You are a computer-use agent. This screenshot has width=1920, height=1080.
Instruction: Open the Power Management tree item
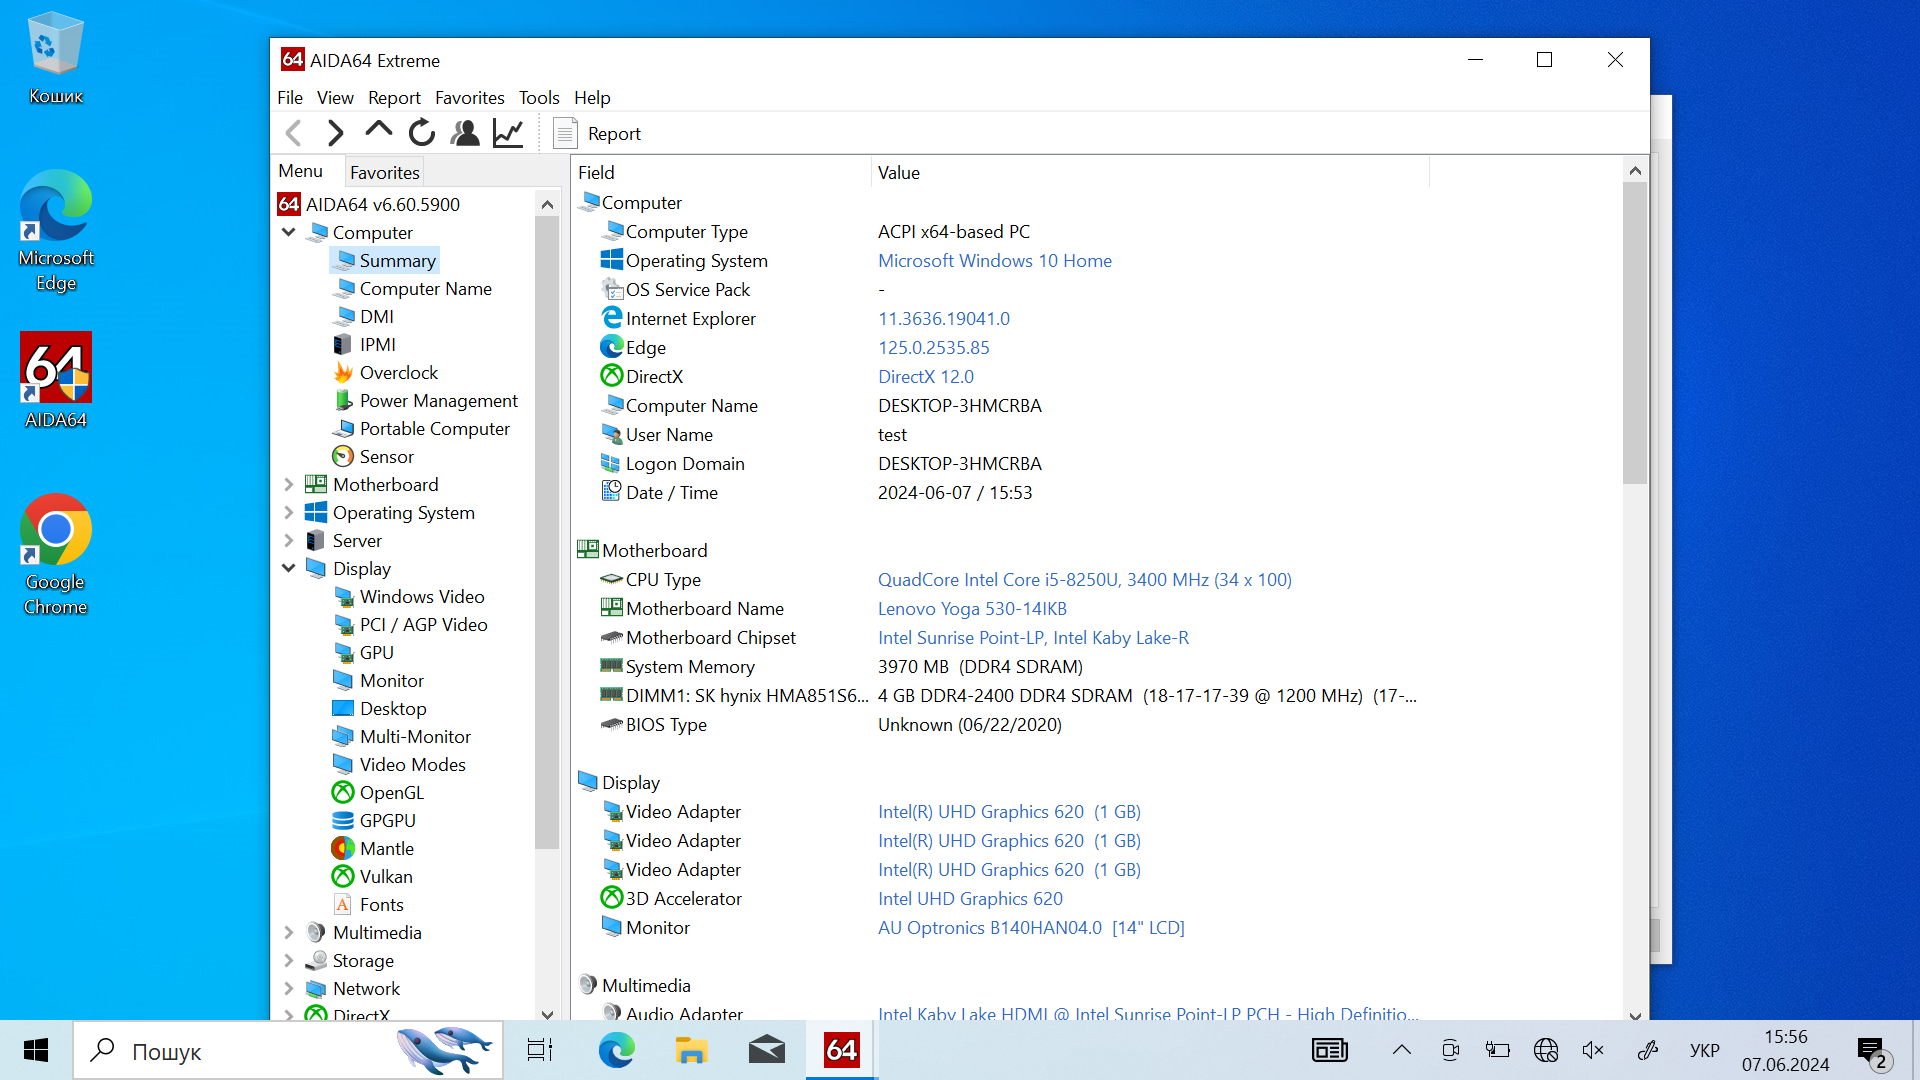(438, 400)
